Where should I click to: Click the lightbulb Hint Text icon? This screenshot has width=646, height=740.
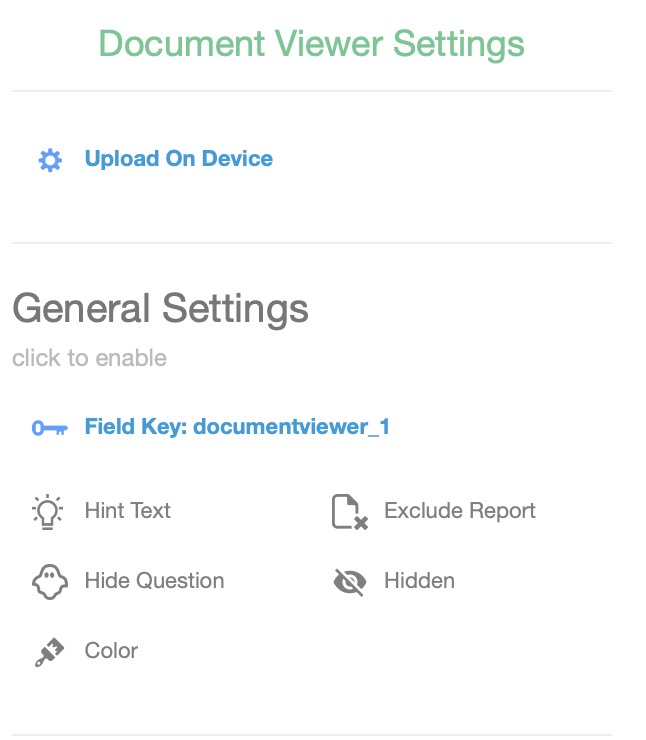click(47, 511)
